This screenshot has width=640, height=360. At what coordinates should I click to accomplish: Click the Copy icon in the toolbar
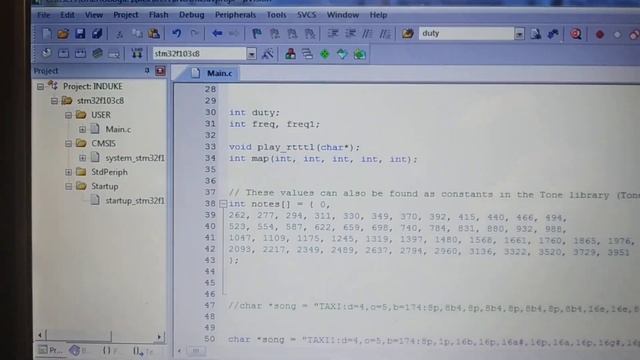[x=137, y=33]
